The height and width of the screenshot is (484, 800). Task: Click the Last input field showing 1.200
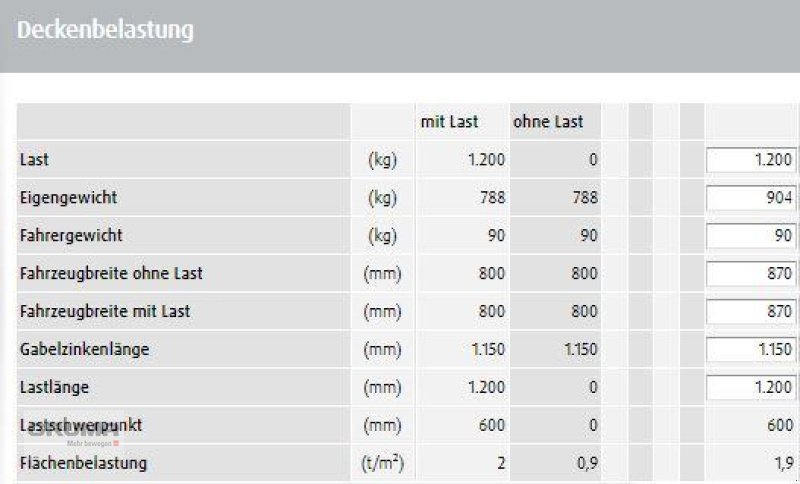coord(751,160)
